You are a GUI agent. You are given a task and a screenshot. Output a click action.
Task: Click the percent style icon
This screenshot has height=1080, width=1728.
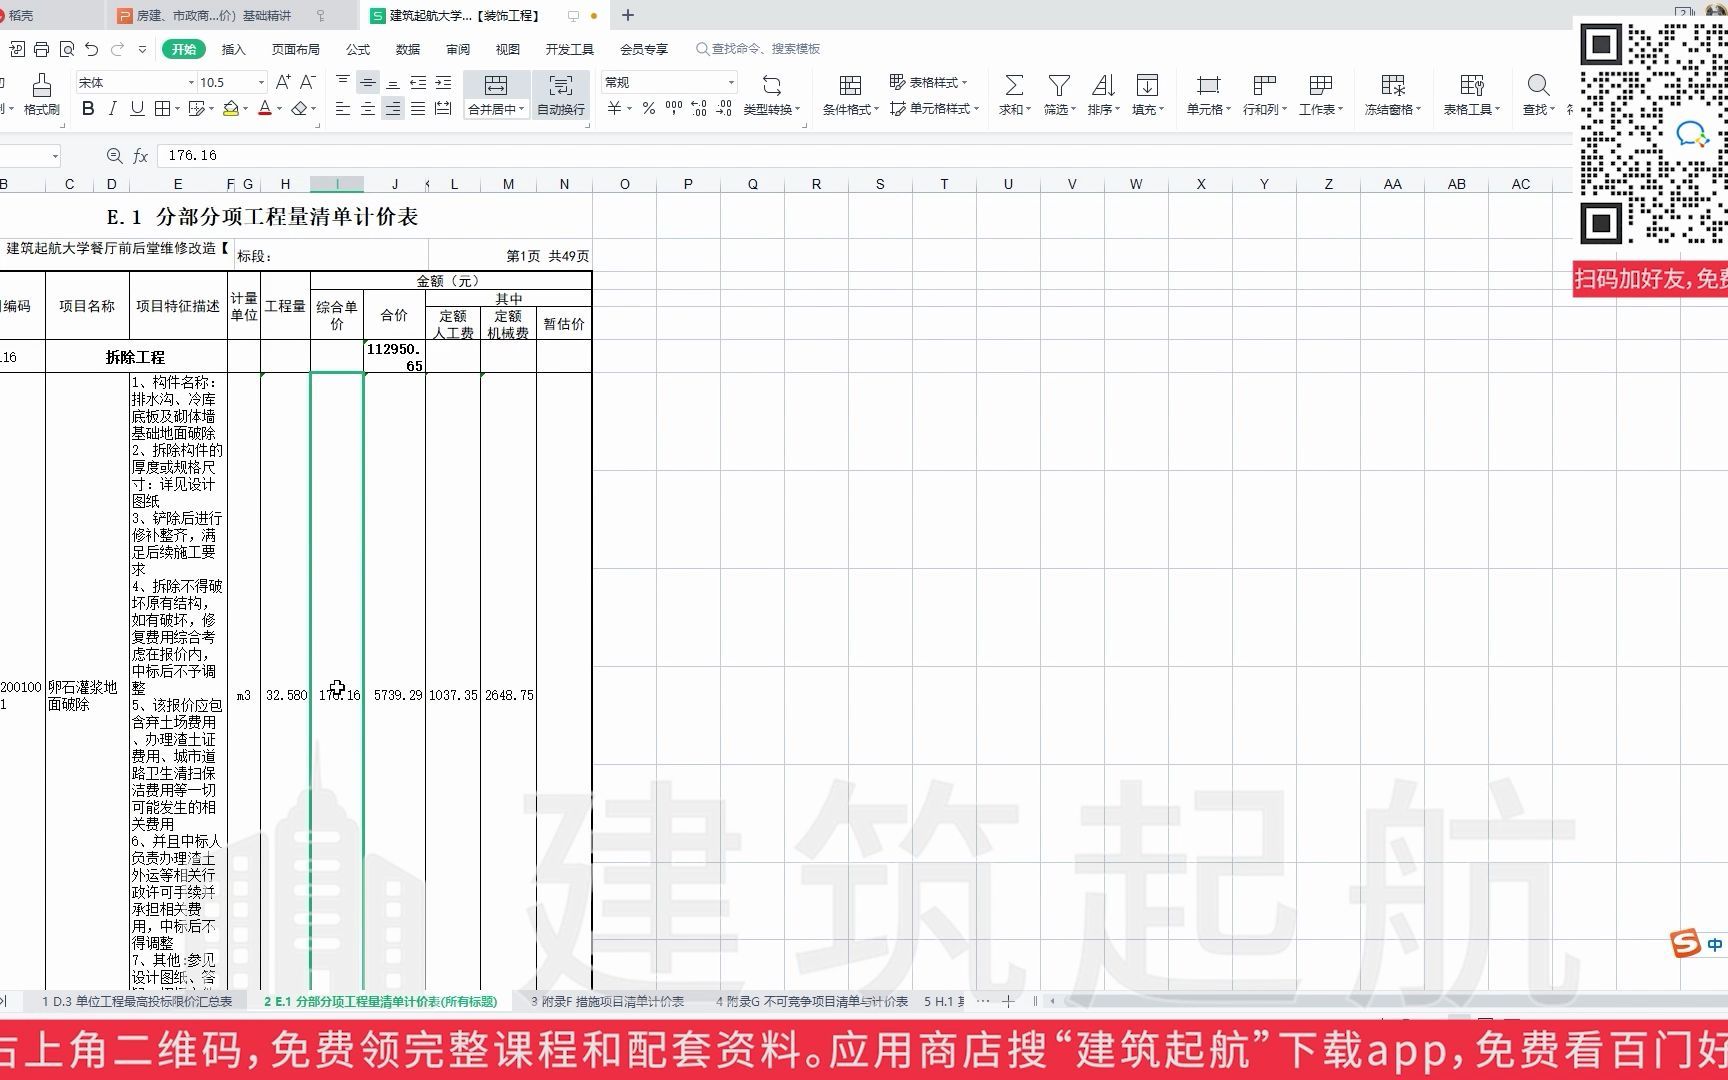click(649, 109)
